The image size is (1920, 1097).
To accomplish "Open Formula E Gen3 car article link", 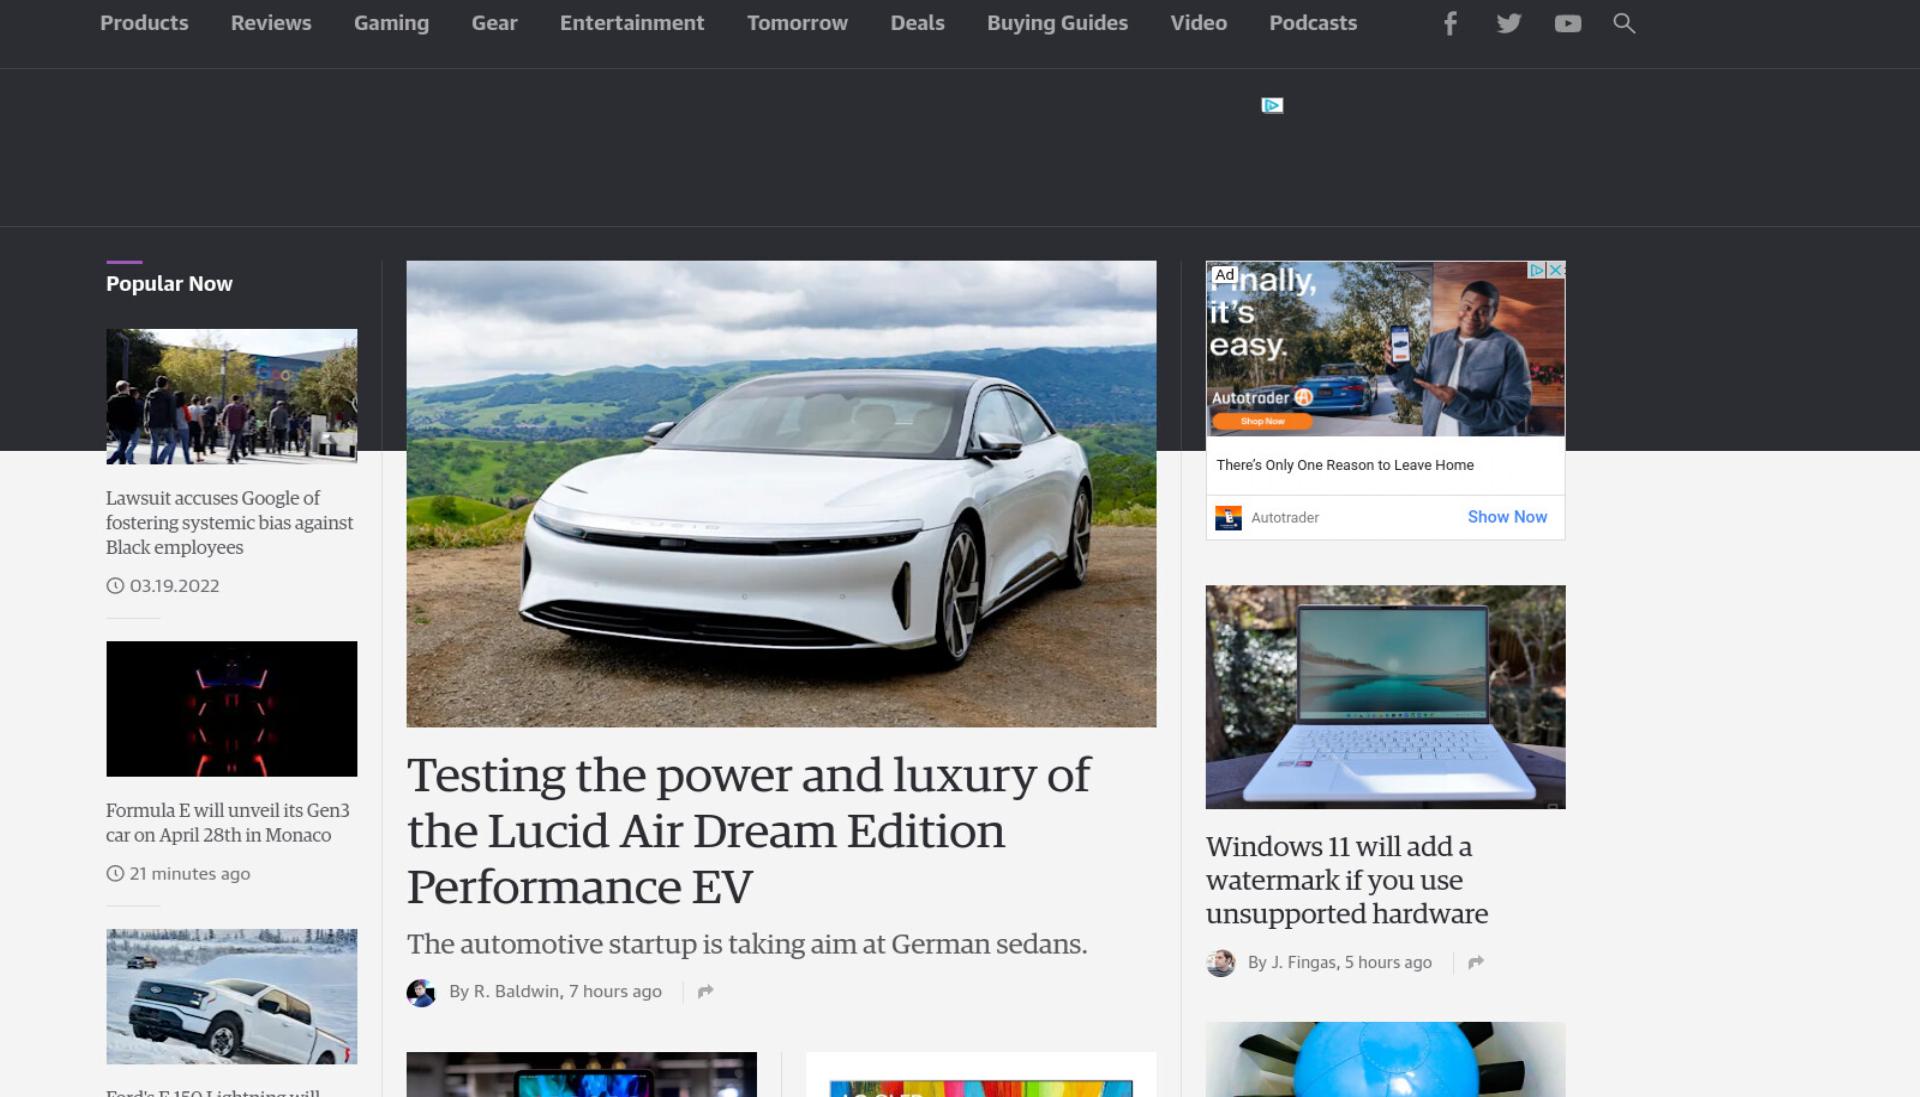I will [x=228, y=822].
